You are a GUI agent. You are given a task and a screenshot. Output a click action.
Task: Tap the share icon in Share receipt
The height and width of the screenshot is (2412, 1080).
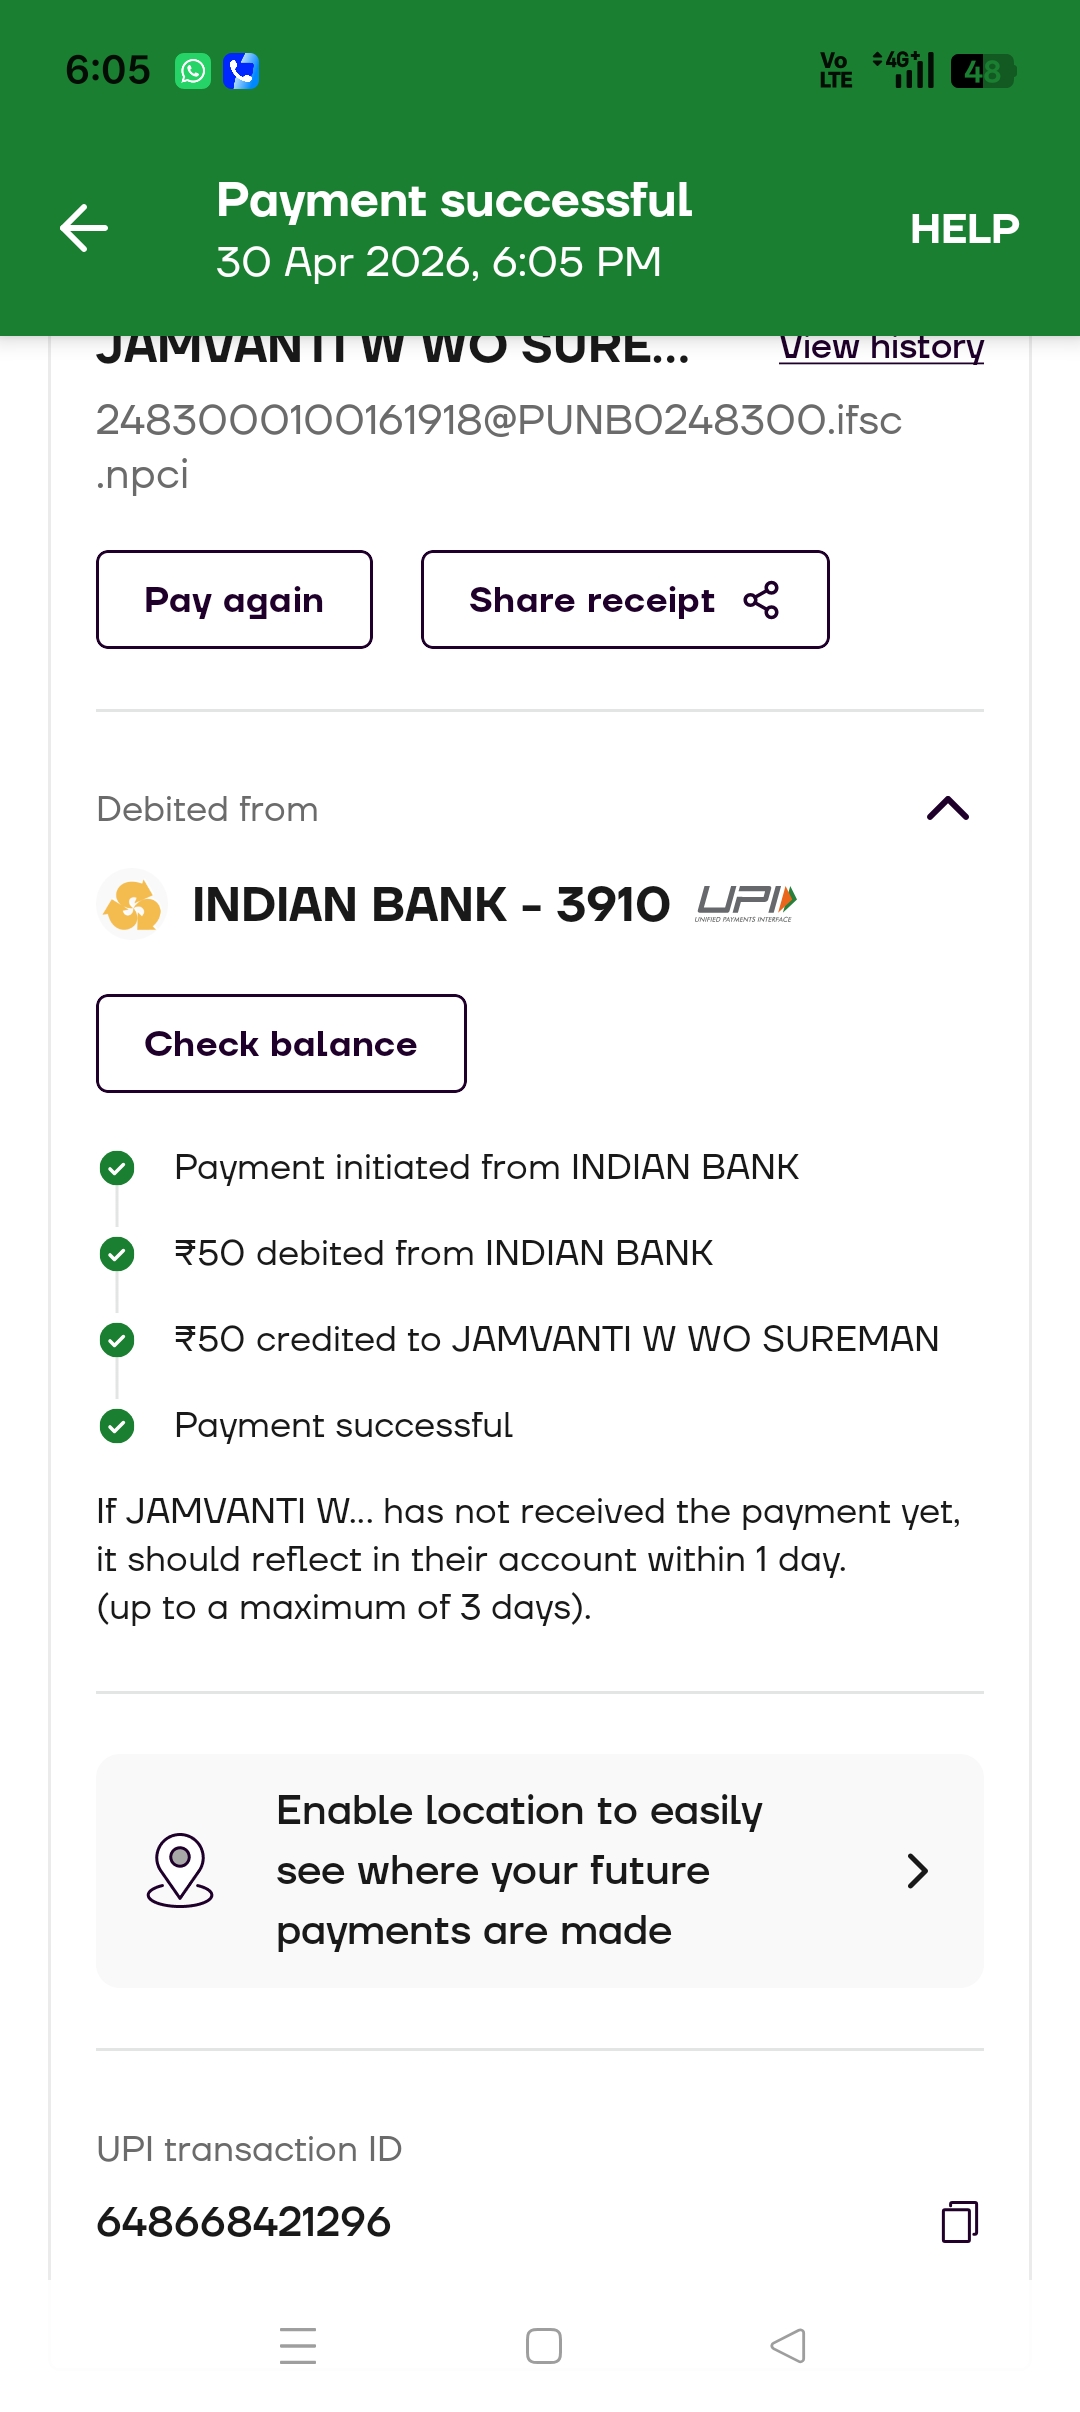click(761, 600)
